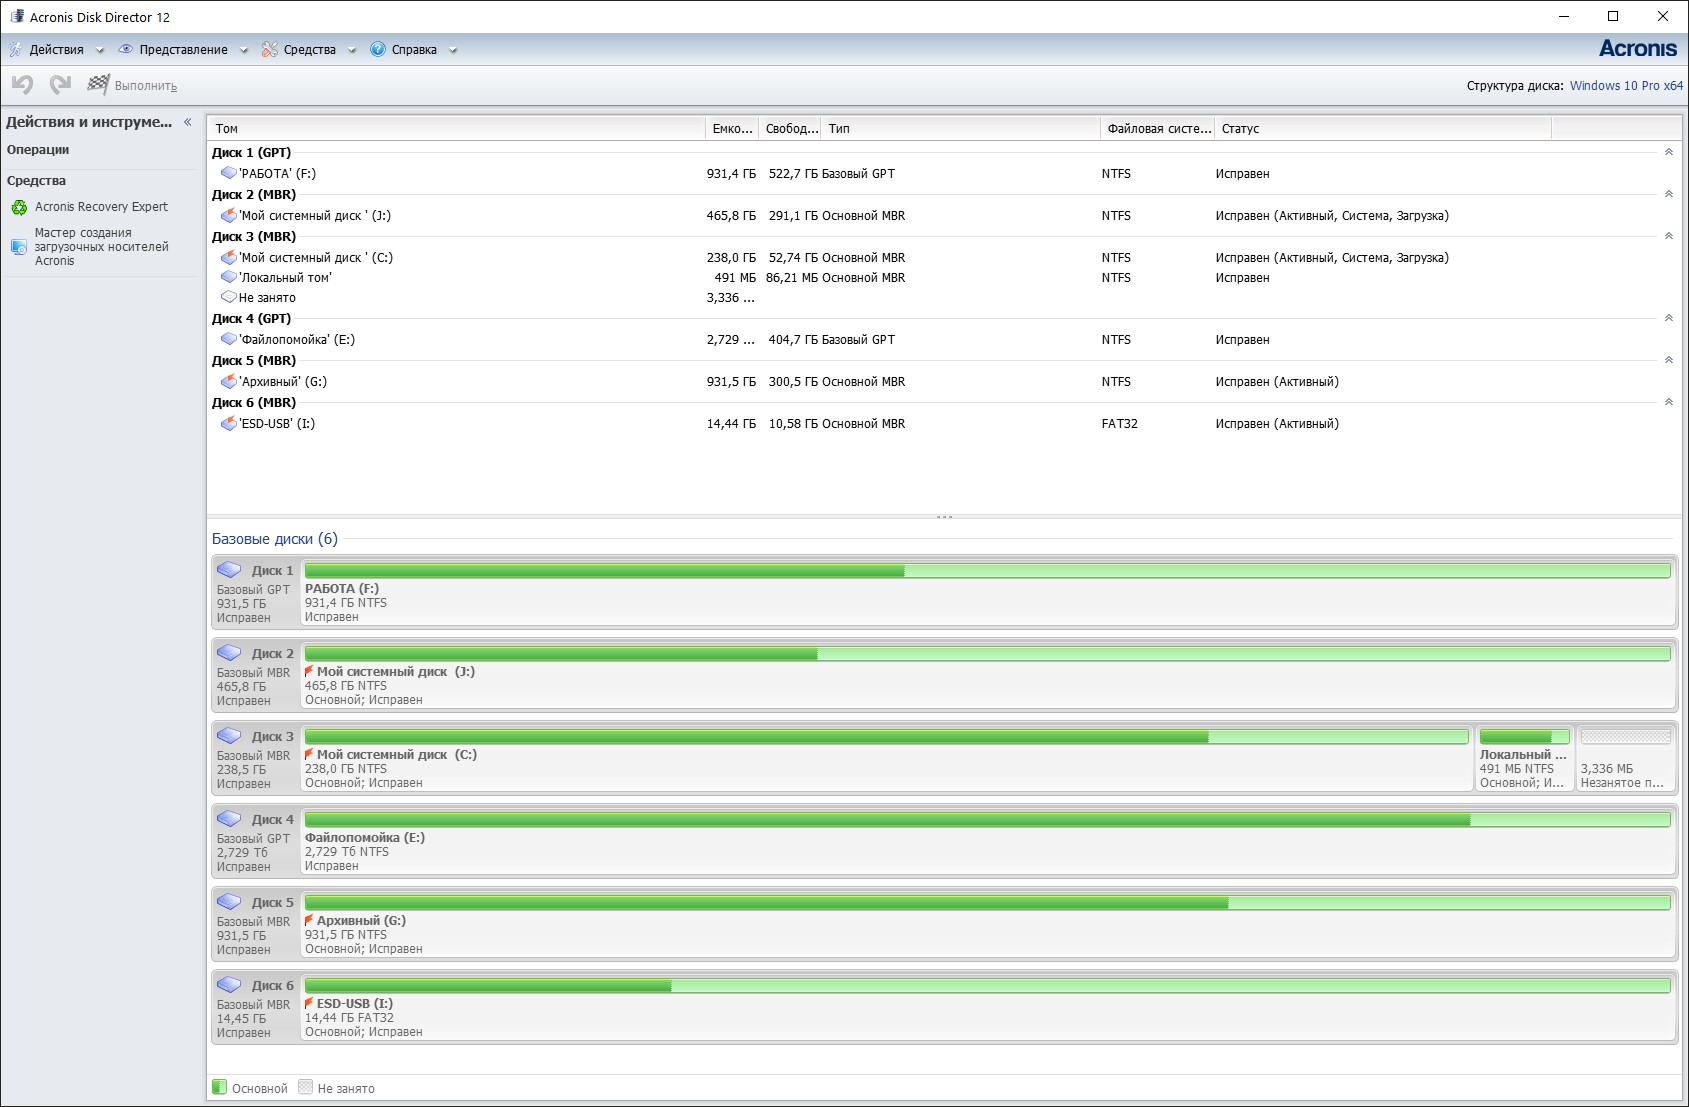Screen dimensions: 1689x1107
Task: Select the 'Файлопомойка' (E:) volume icon
Action: point(229,339)
